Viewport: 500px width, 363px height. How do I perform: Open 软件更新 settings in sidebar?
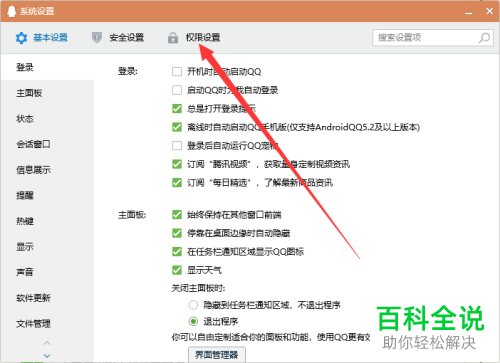[47, 298]
